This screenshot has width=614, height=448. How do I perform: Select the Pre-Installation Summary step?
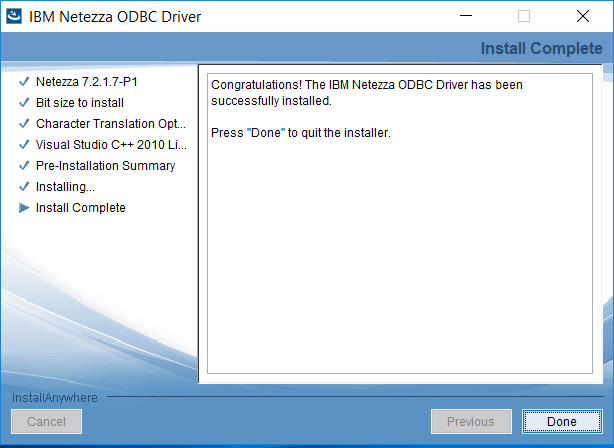coord(105,166)
